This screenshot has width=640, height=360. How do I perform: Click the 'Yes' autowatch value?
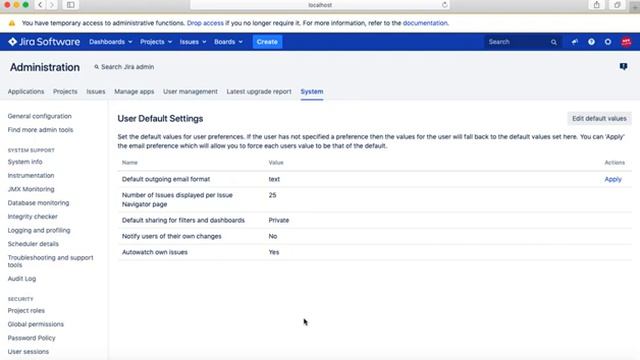(x=273, y=252)
